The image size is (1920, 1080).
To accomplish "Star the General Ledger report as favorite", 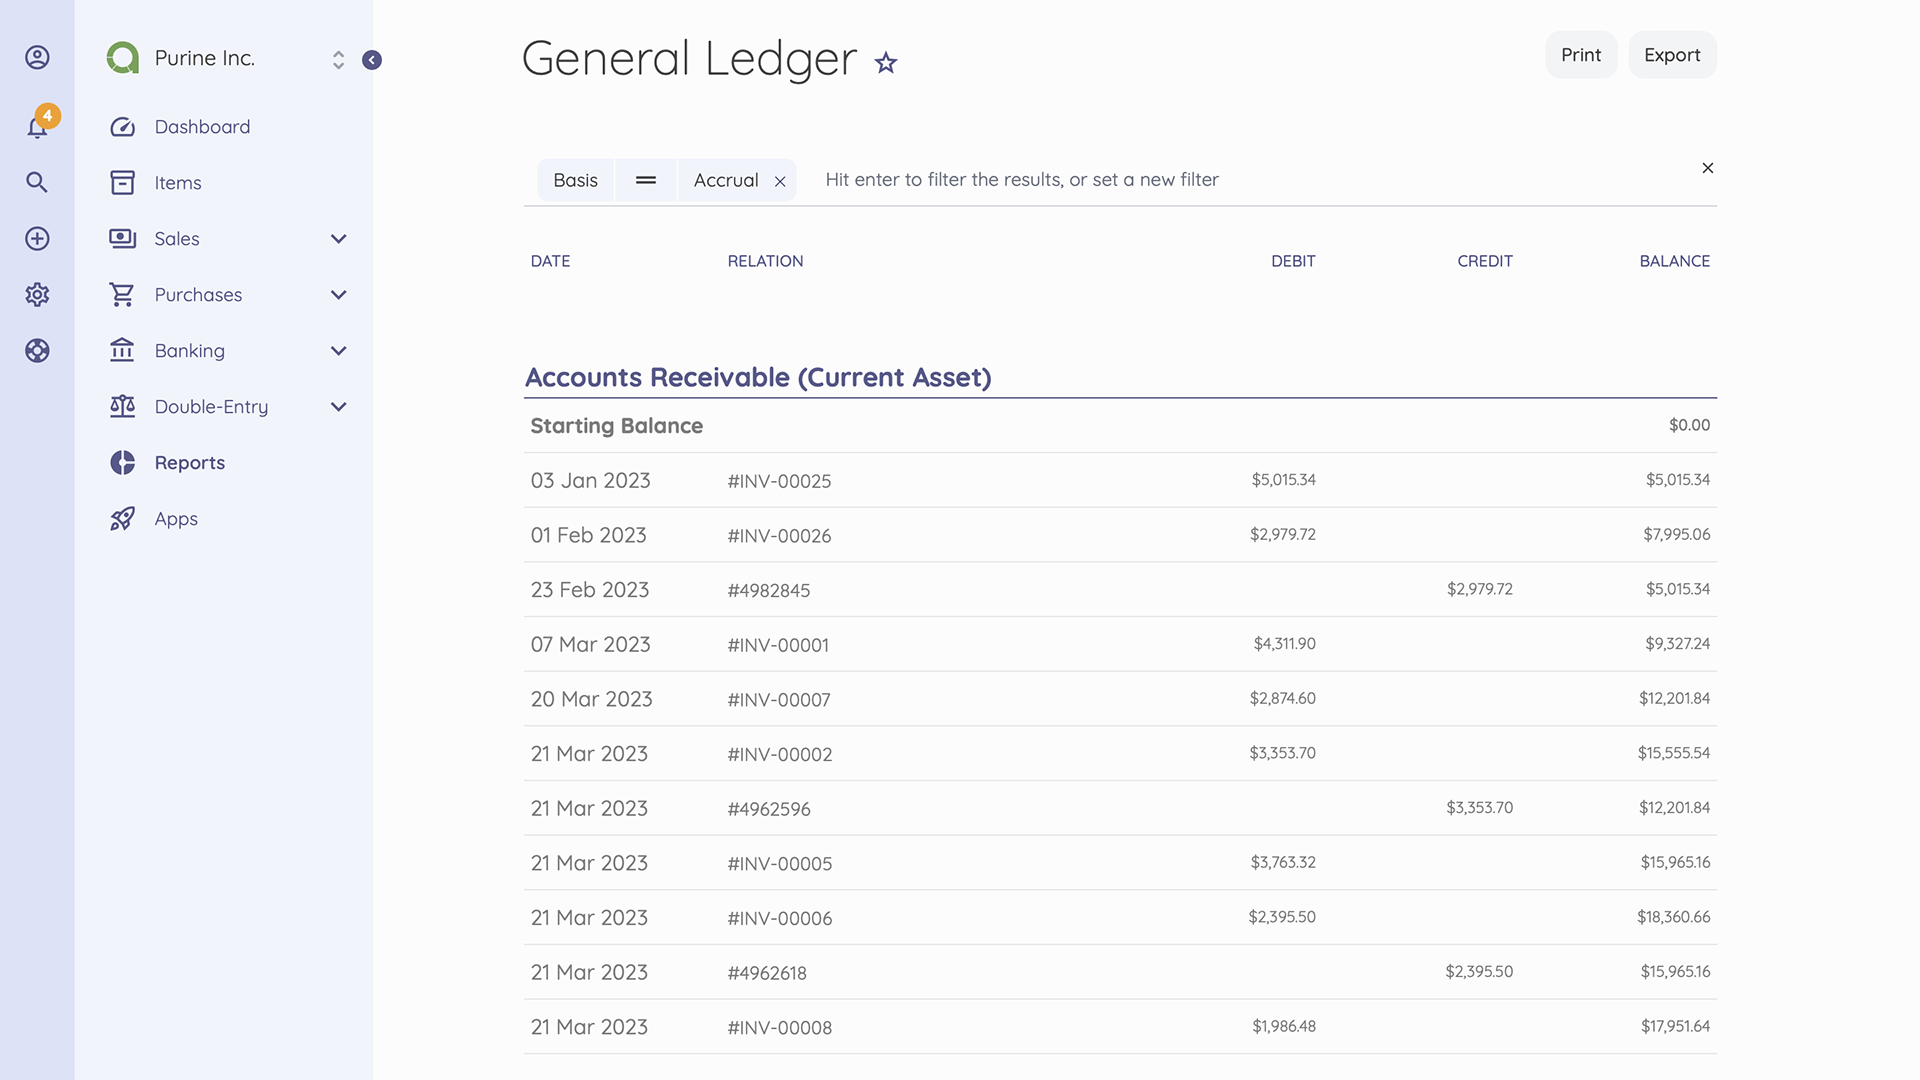I will [x=885, y=63].
